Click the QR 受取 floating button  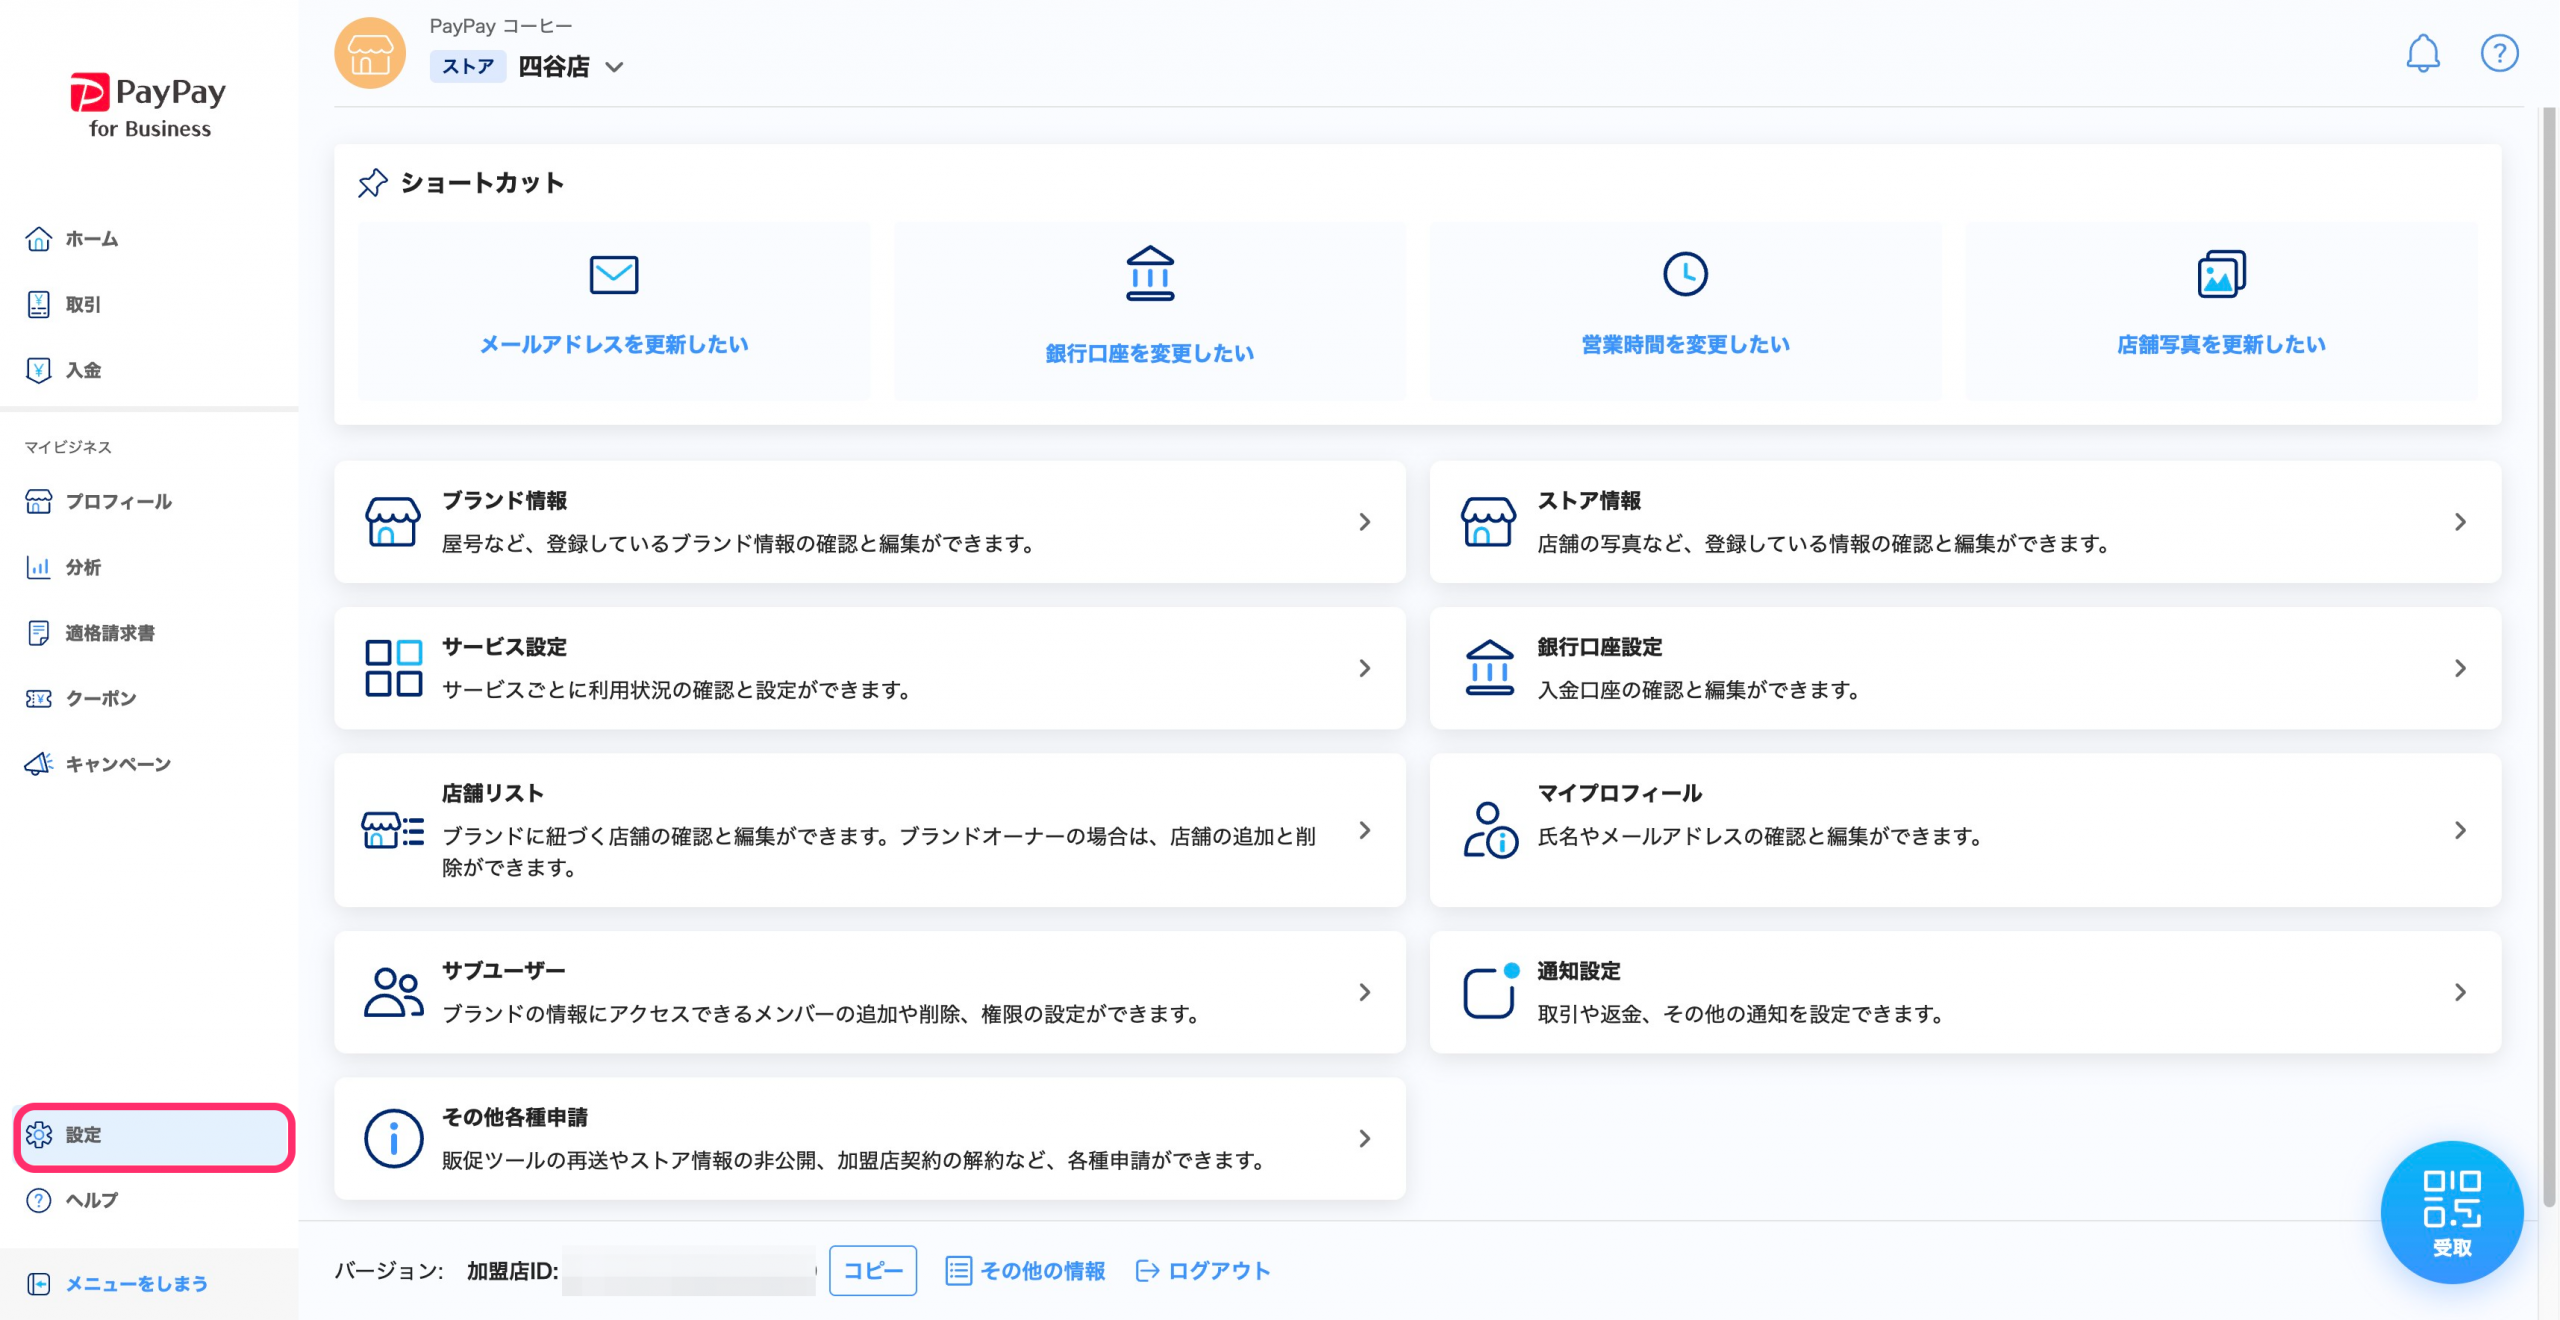coord(2451,1212)
